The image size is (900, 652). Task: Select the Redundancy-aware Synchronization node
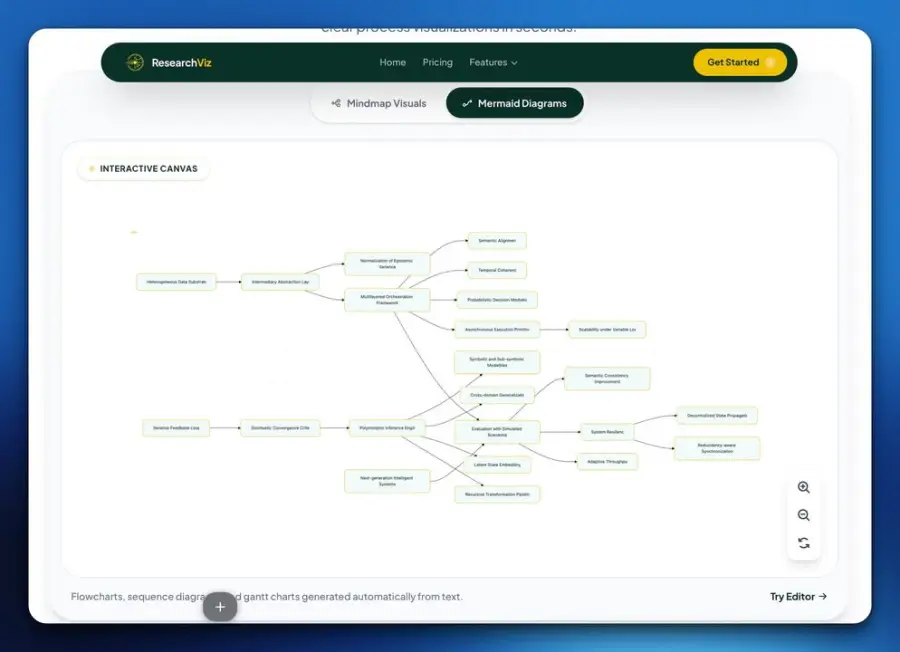coord(717,448)
